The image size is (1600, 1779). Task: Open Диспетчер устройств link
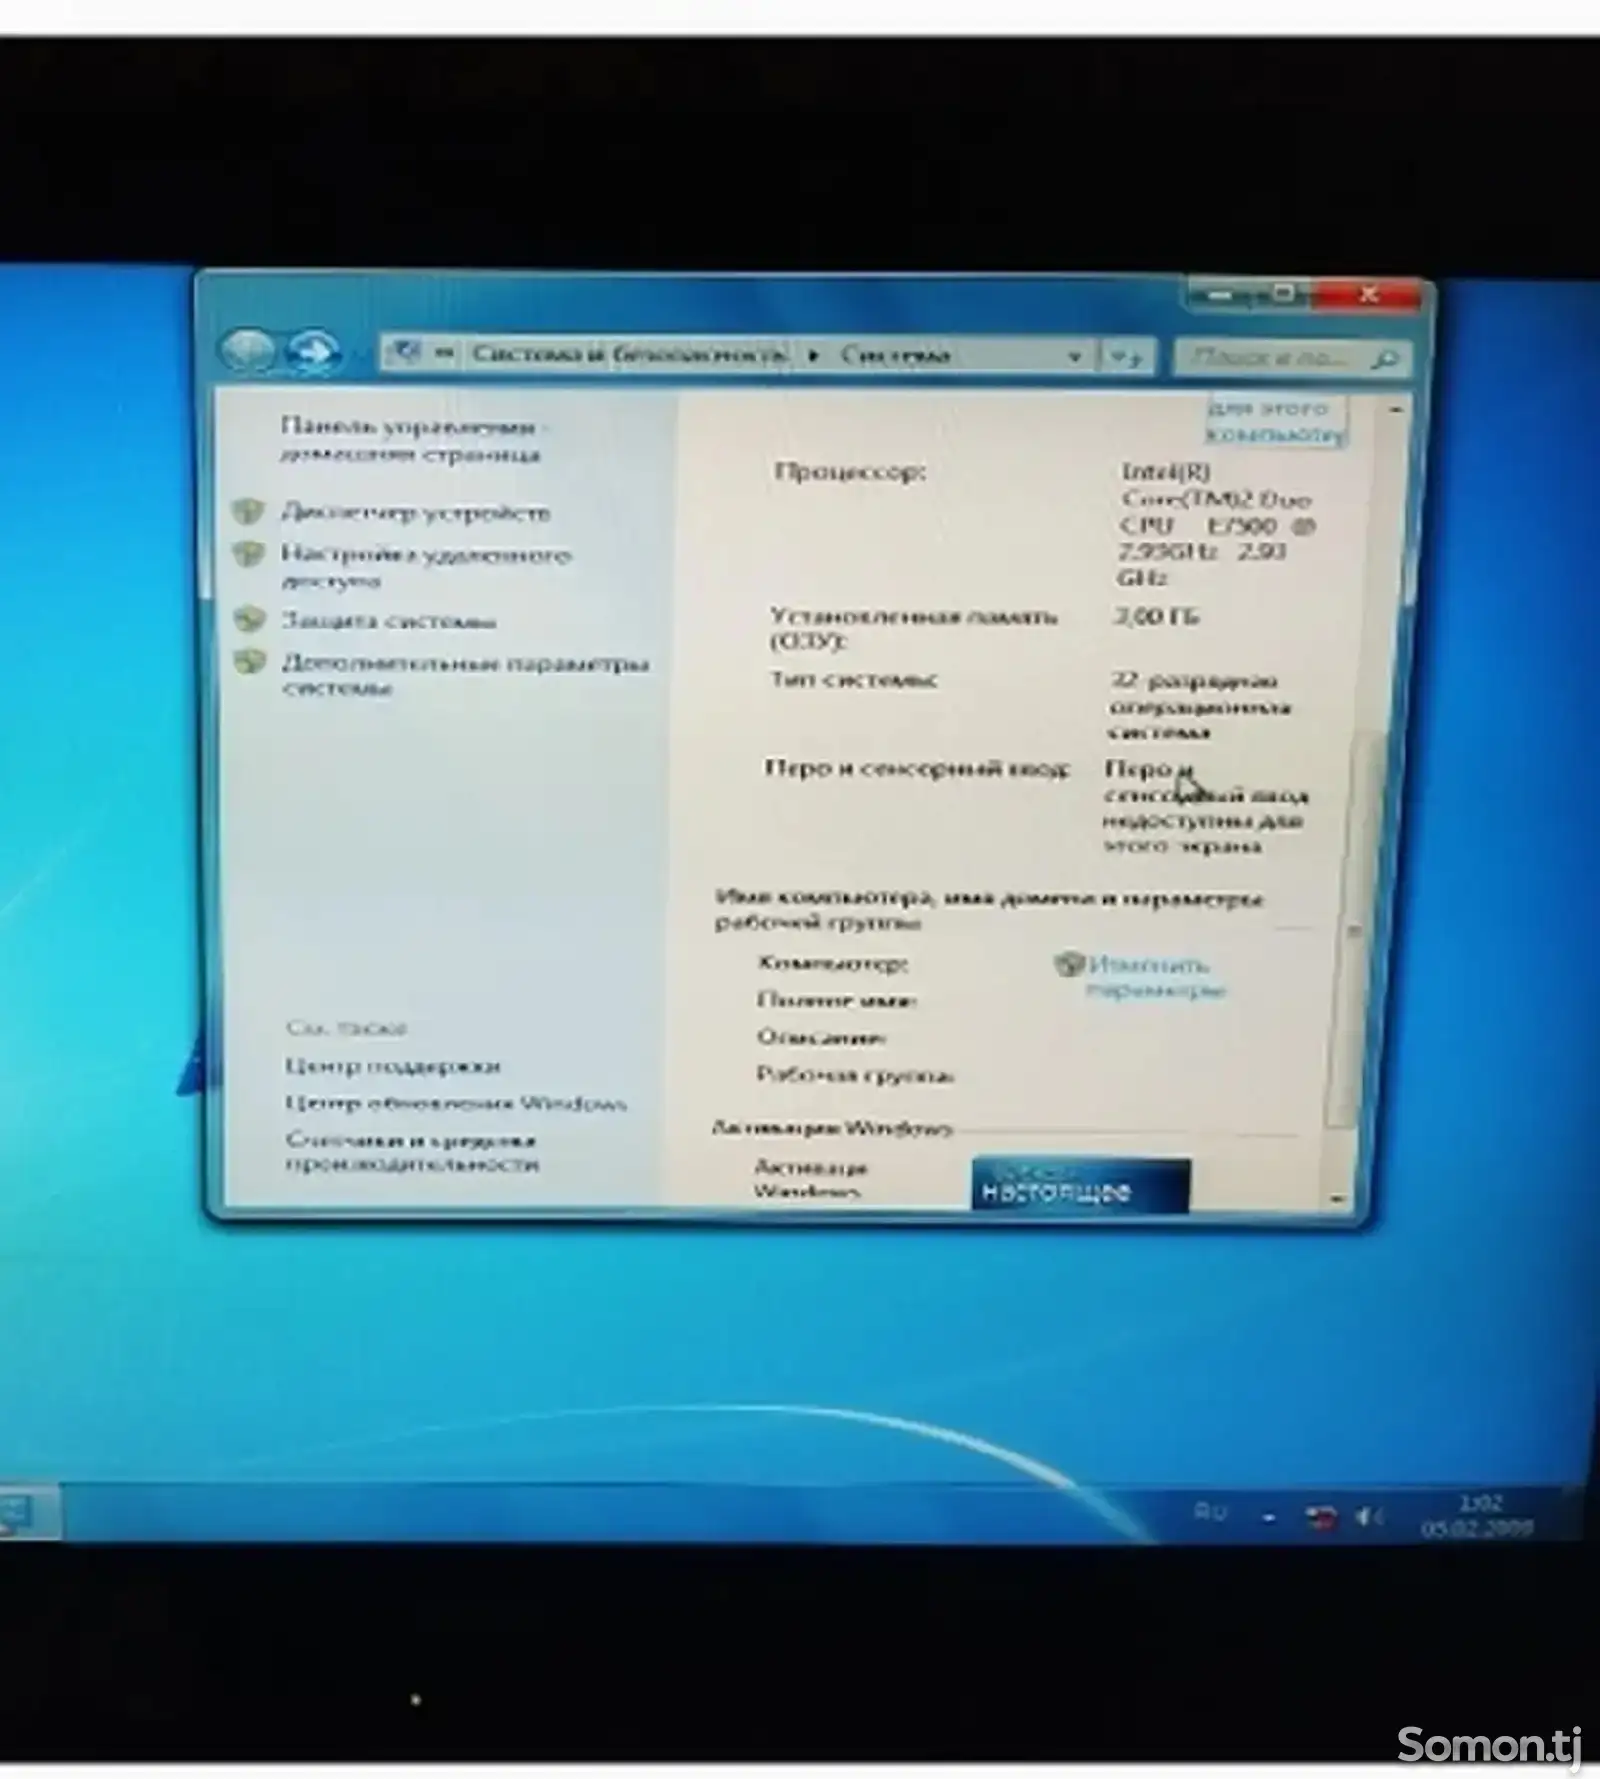coord(415,513)
